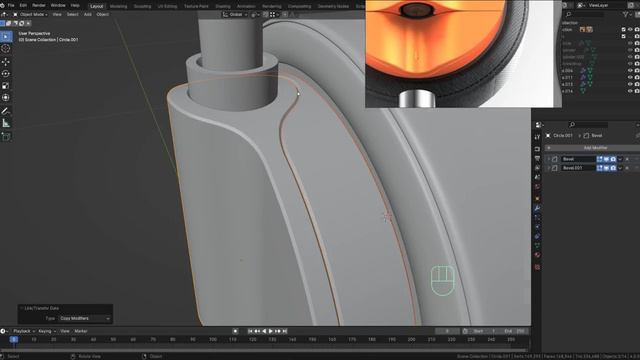Toggle viewport visibility of object e.004
Viewport: 640px width, 360px height.
[630, 71]
